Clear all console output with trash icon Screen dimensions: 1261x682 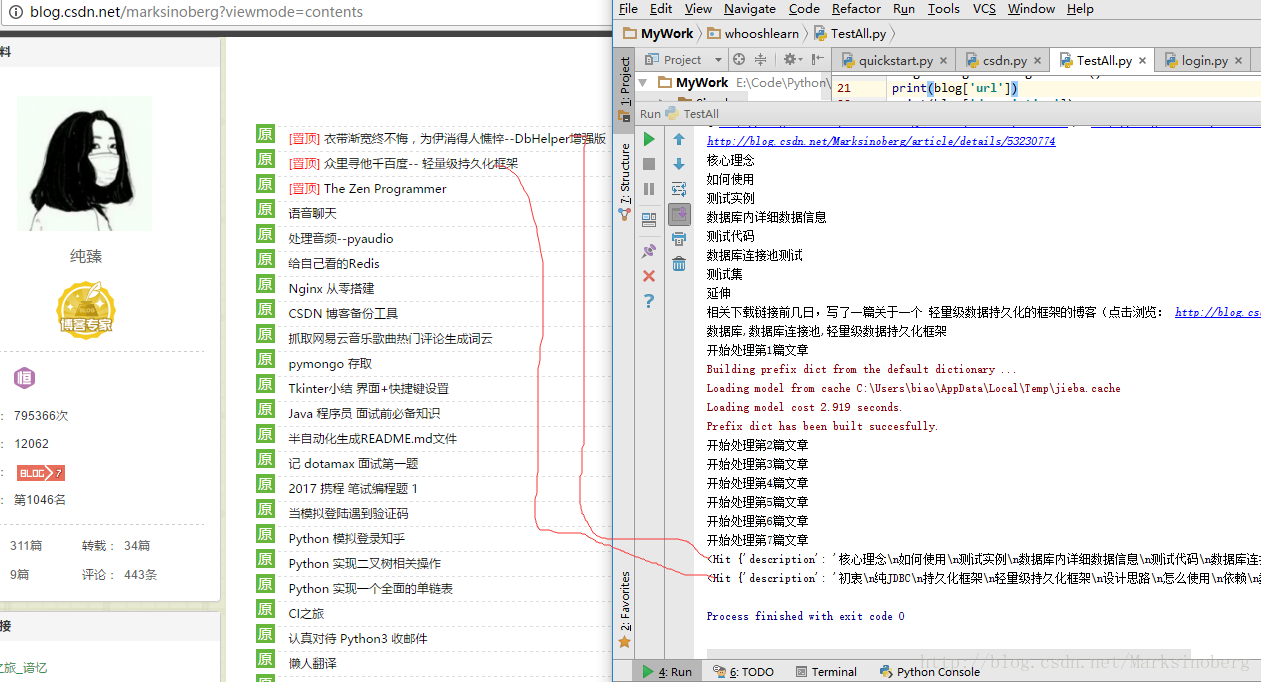[679, 264]
